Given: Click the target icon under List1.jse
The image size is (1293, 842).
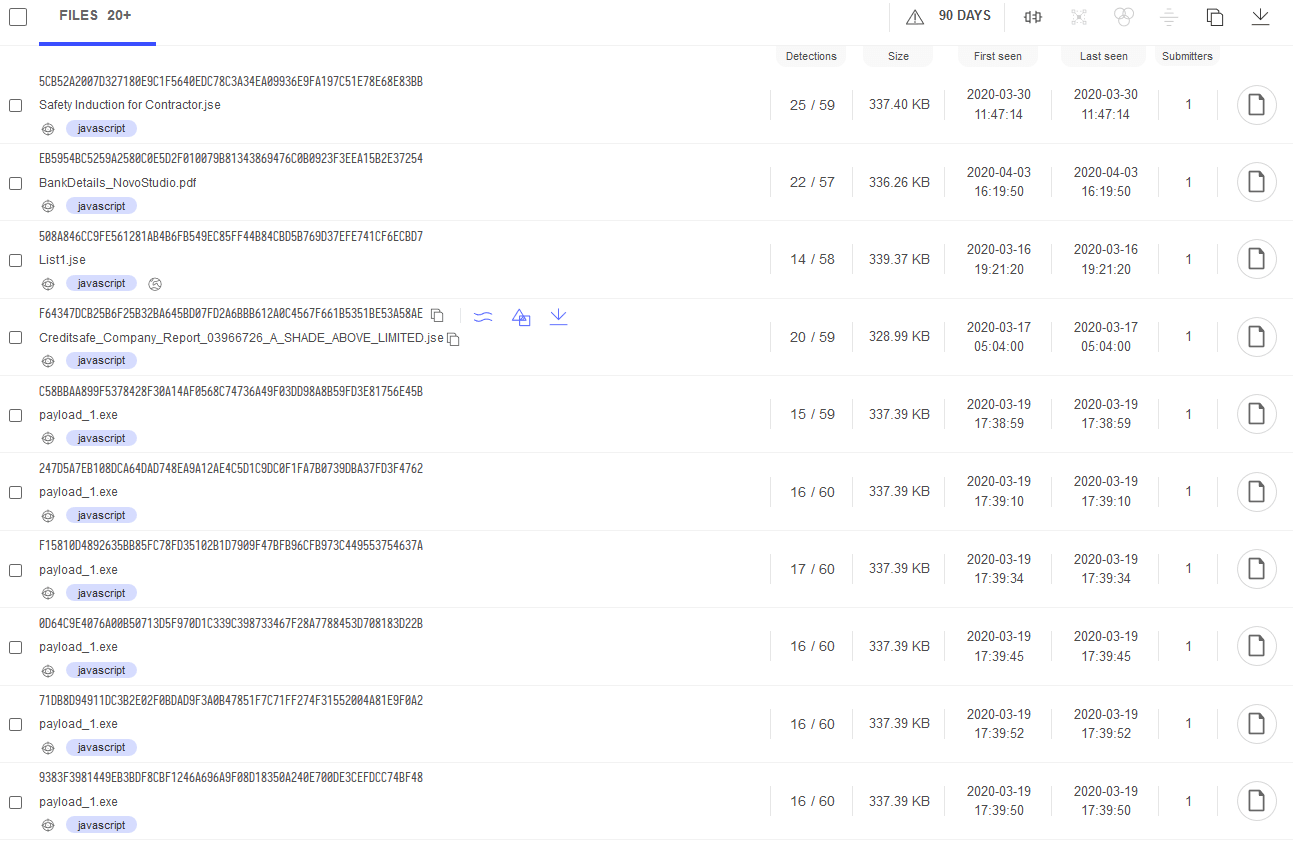Looking at the screenshot, I should 47,284.
